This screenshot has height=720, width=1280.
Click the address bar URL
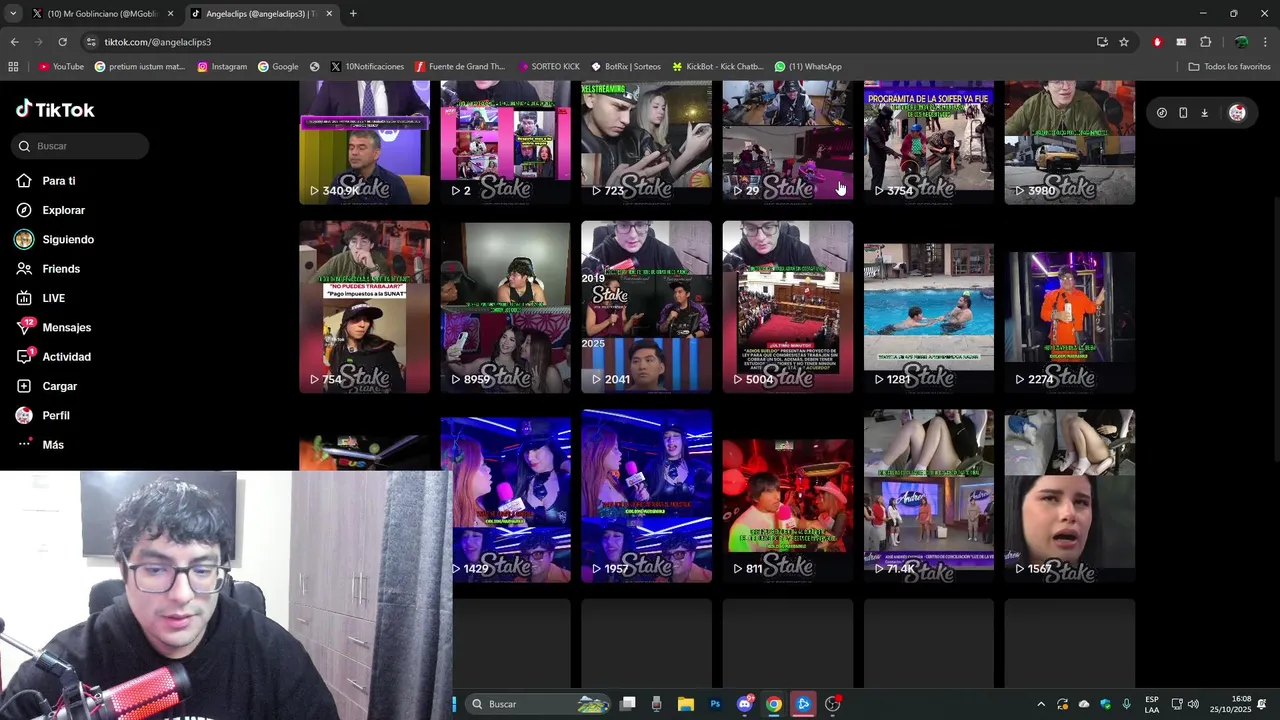coord(158,42)
